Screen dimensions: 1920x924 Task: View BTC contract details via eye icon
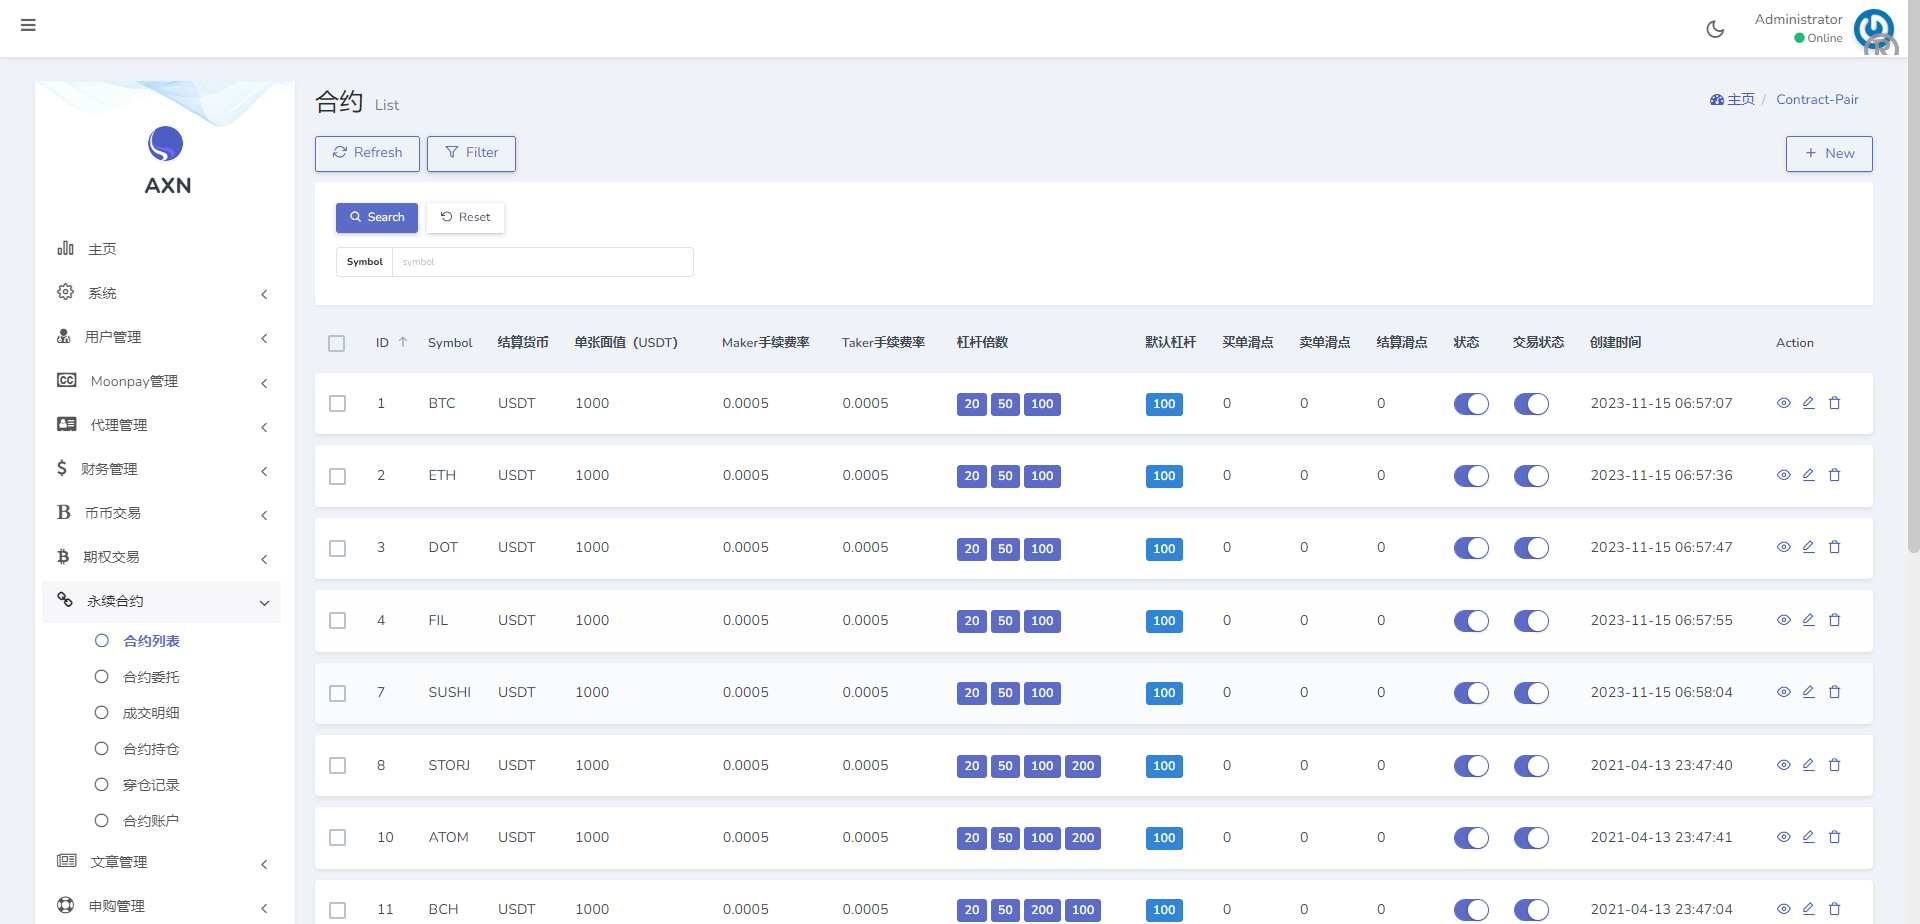click(x=1783, y=403)
